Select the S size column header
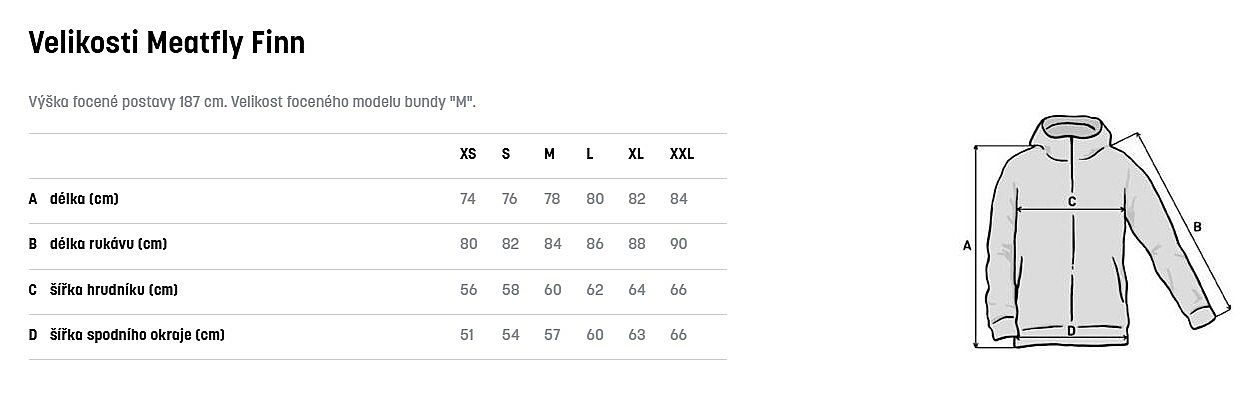 point(506,154)
